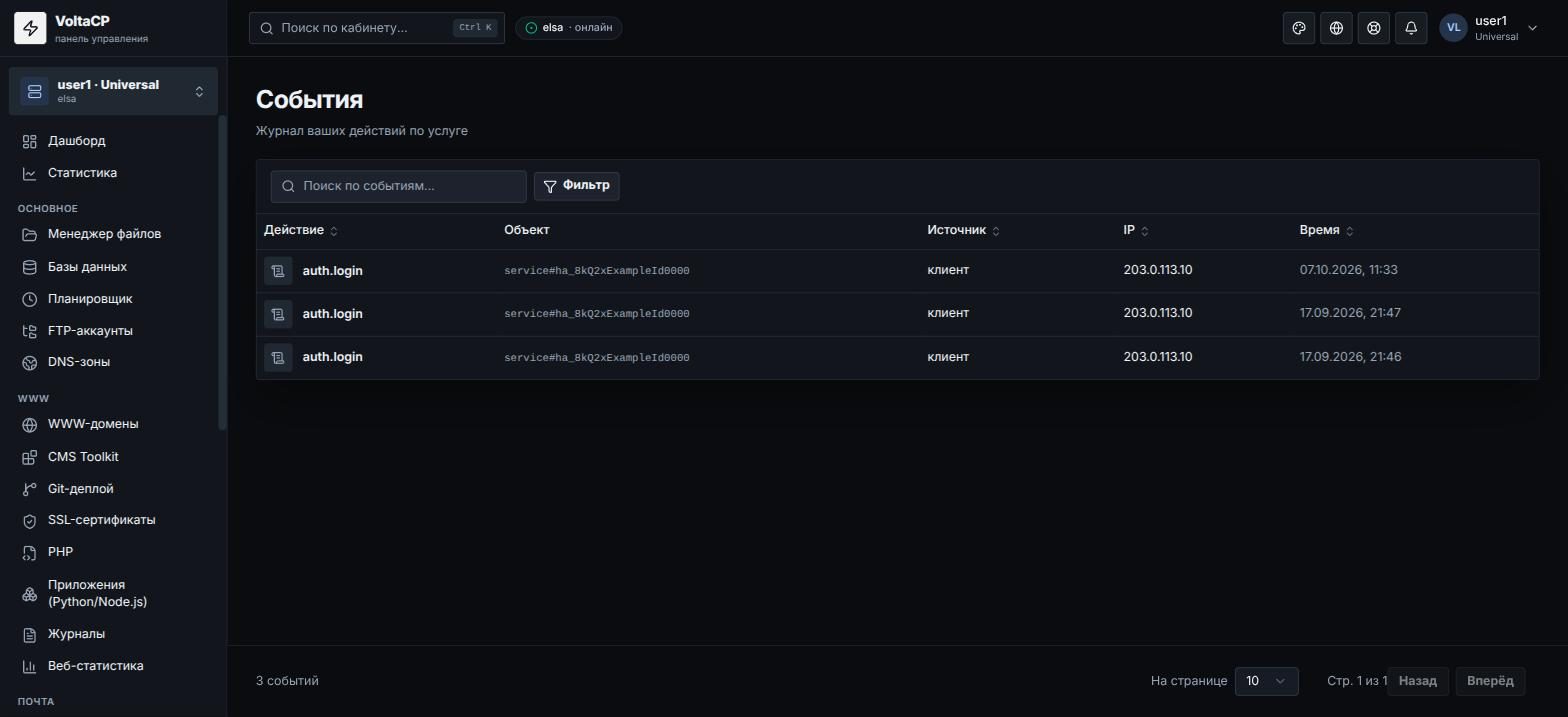Open the support lifebuoy icon
This screenshot has height=717, width=1568.
click(1374, 28)
